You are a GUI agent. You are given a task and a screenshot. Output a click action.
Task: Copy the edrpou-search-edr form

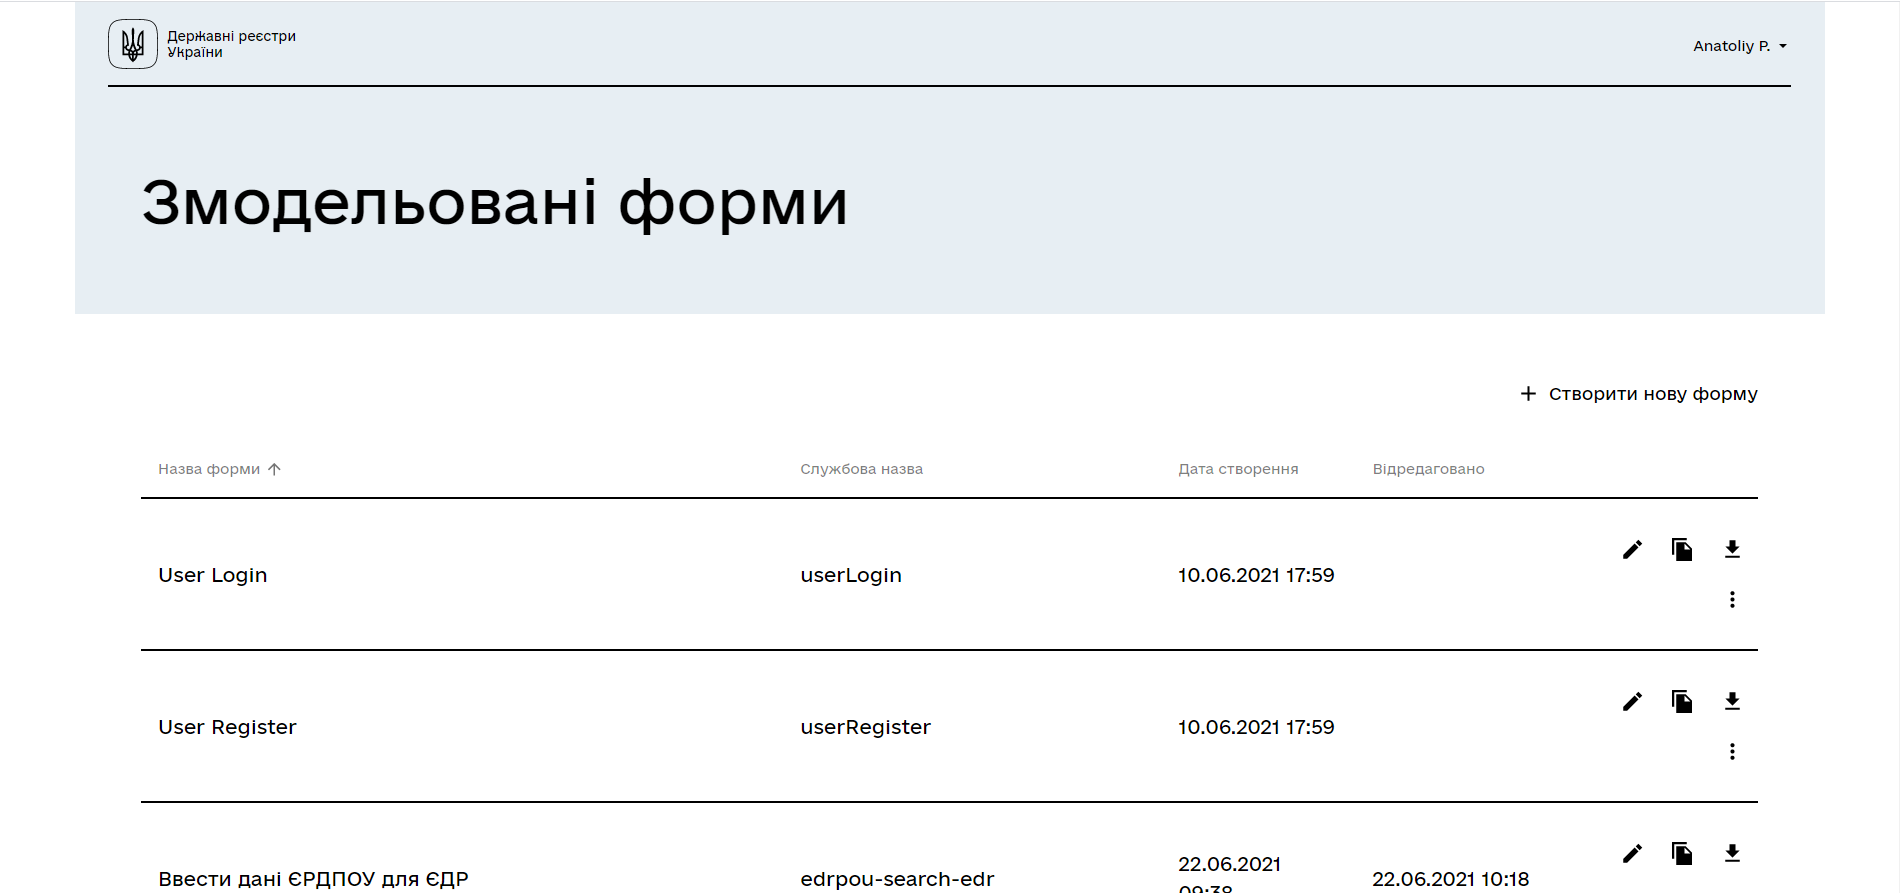pos(1682,853)
